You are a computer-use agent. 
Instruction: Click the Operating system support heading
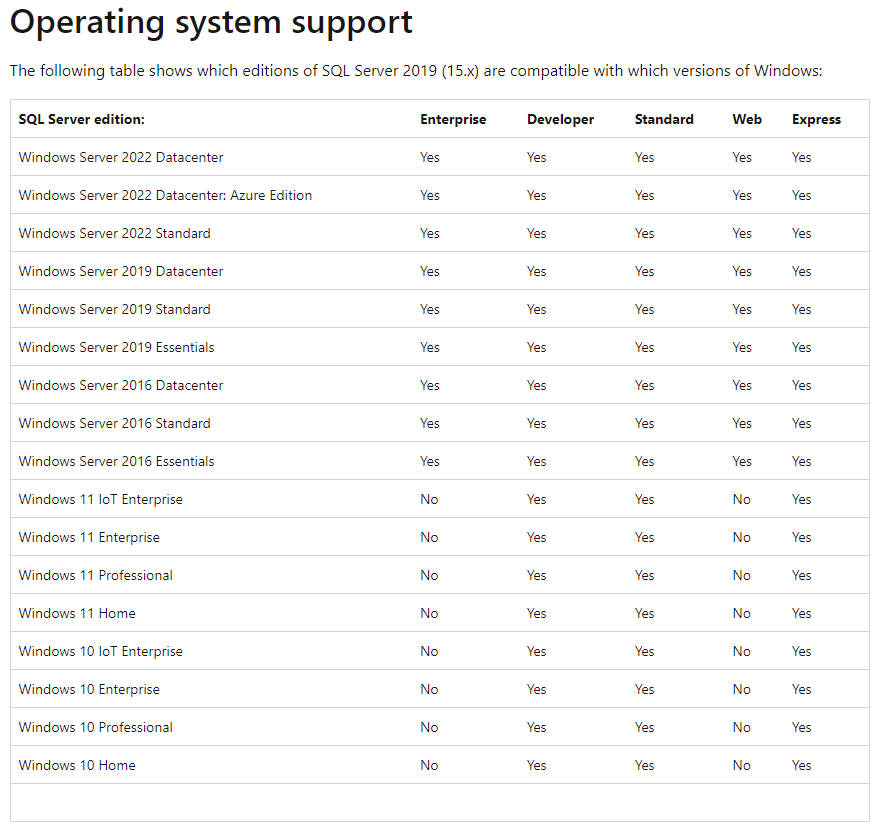[210, 22]
